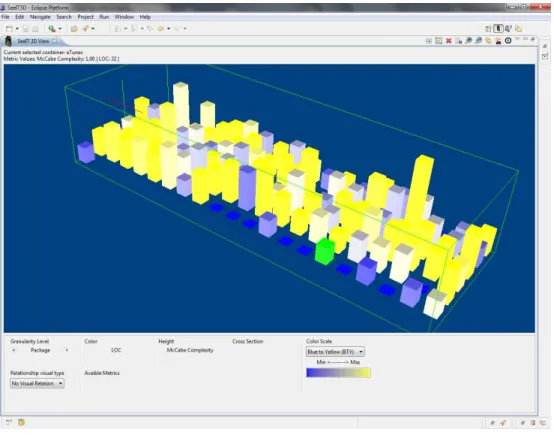Click the yellow Back navigation arrow

[161, 29]
